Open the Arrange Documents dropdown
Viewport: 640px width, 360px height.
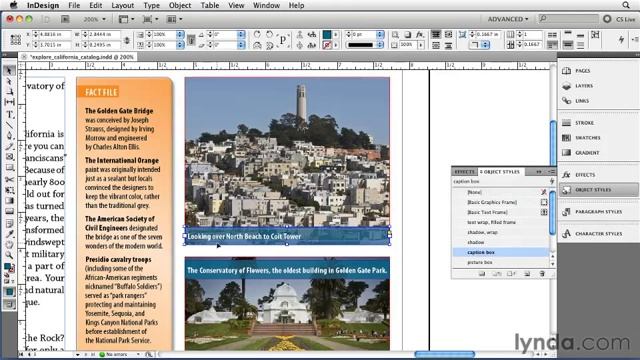pyautogui.click(x=174, y=19)
